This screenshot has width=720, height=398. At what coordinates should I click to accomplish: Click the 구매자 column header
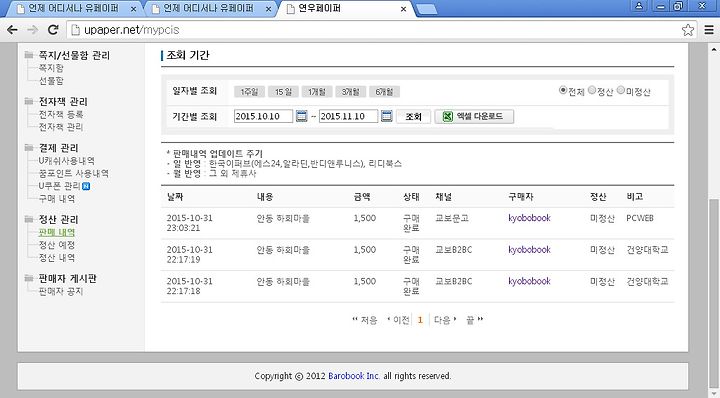click(x=521, y=197)
